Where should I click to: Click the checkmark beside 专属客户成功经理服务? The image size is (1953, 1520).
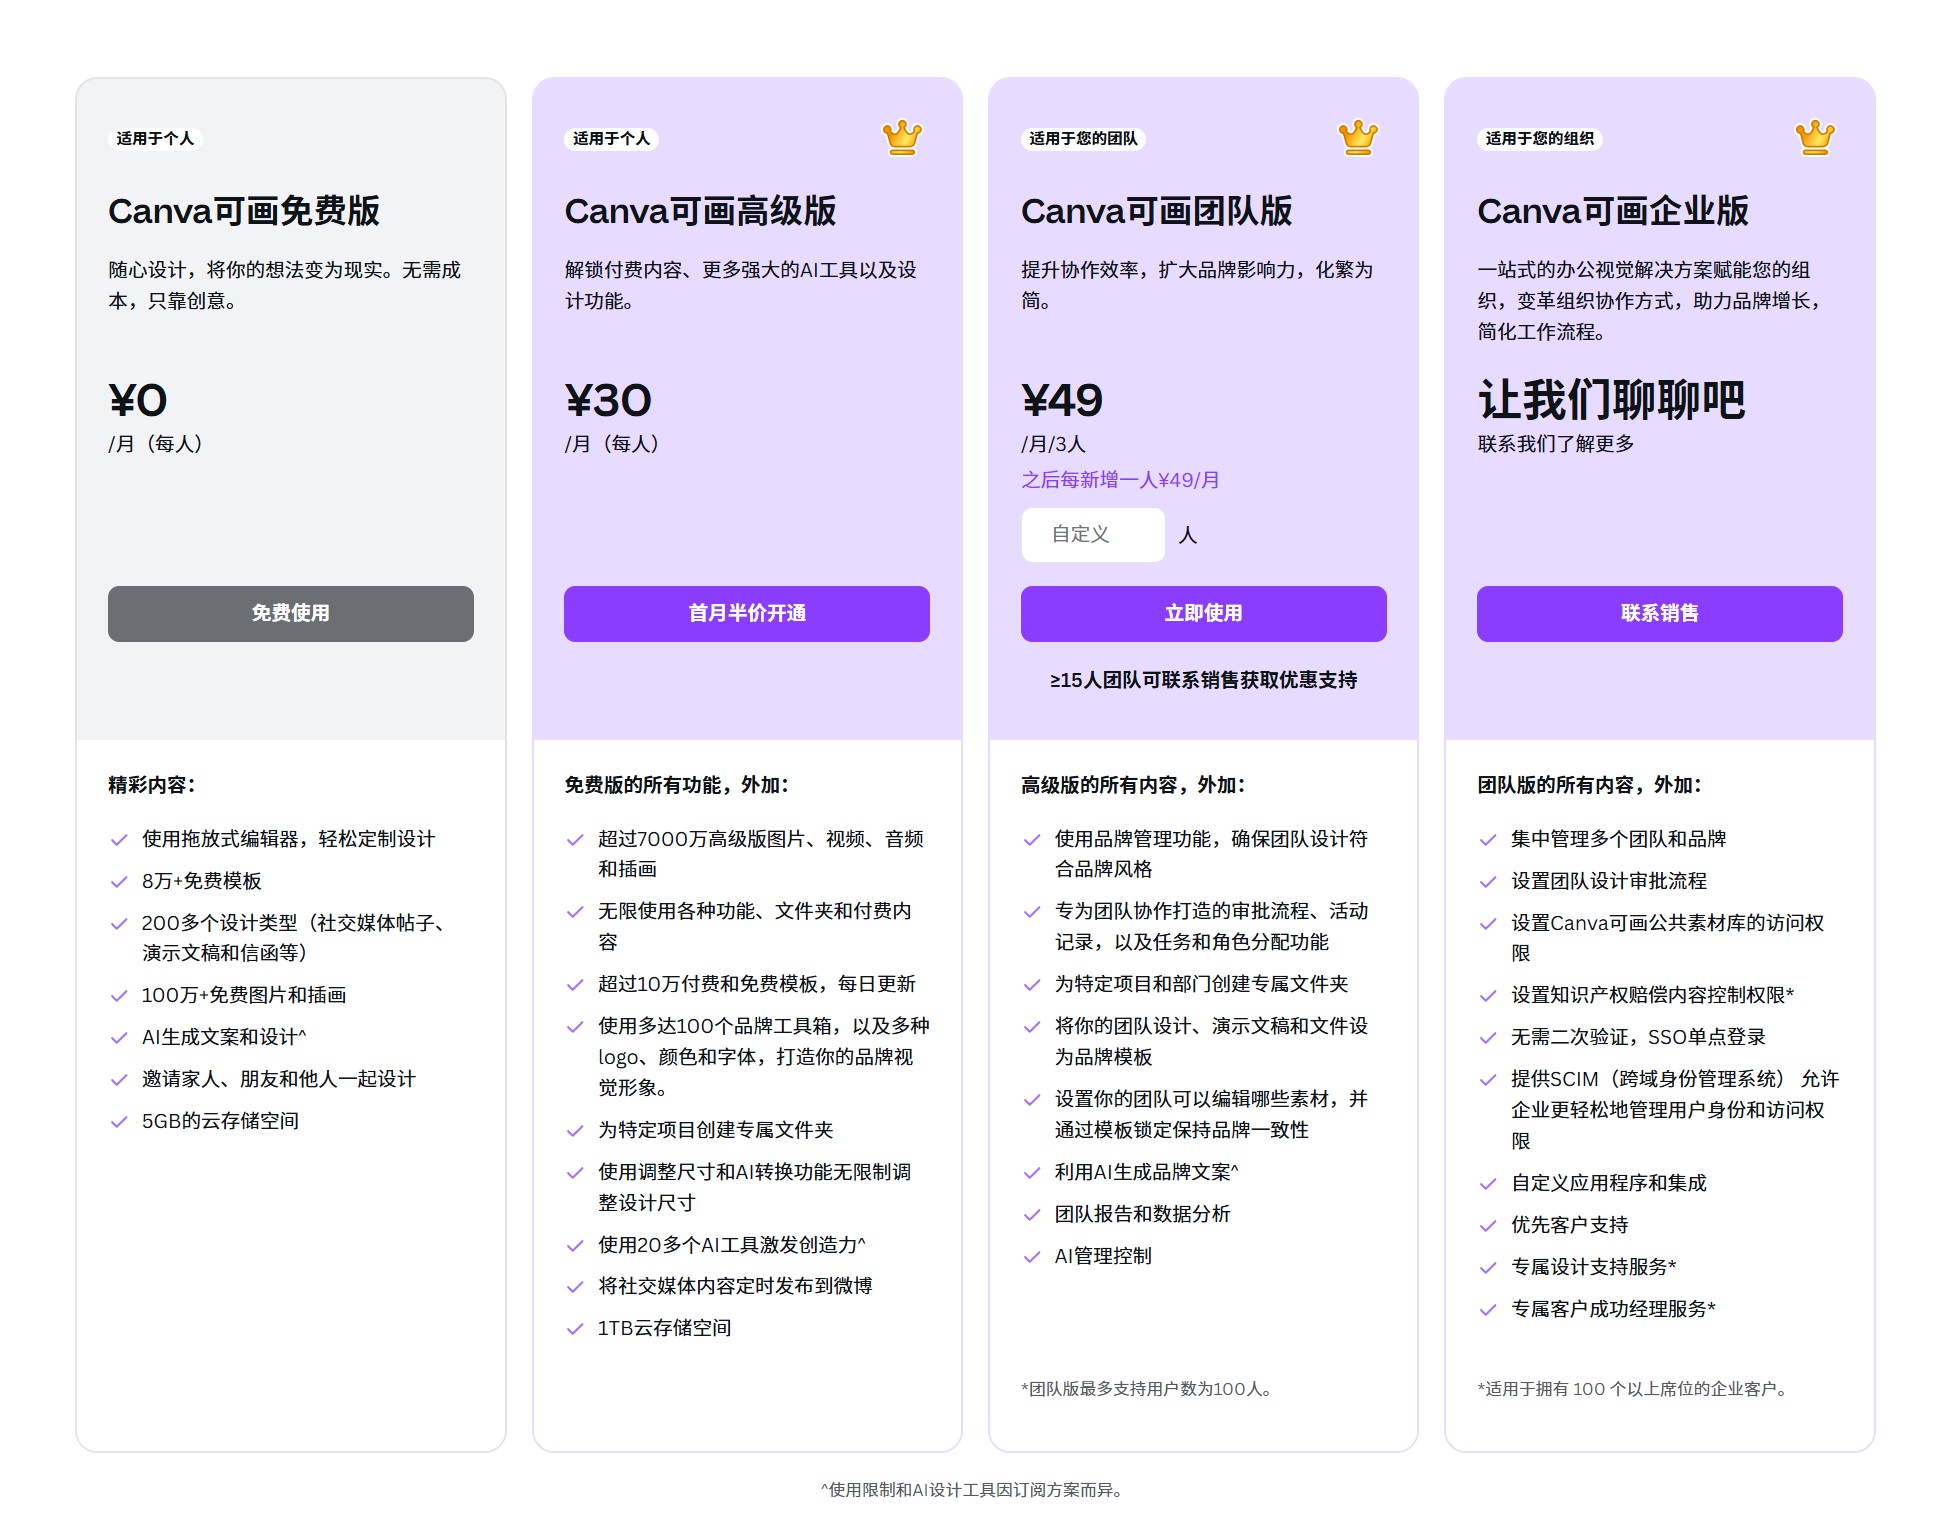click(x=1488, y=1310)
